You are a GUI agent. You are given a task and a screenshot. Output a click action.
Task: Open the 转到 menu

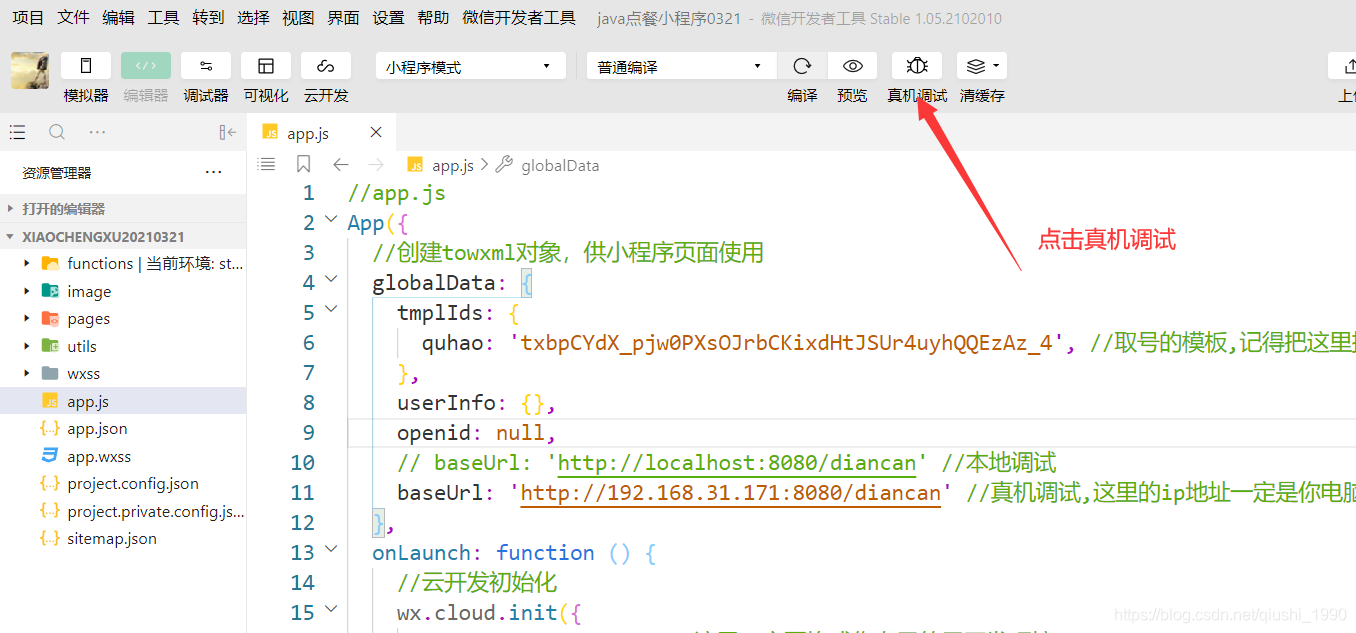(x=208, y=18)
